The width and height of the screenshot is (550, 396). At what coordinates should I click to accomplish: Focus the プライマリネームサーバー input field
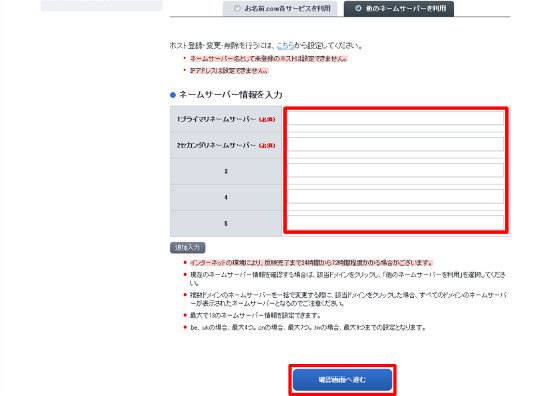[x=396, y=118]
